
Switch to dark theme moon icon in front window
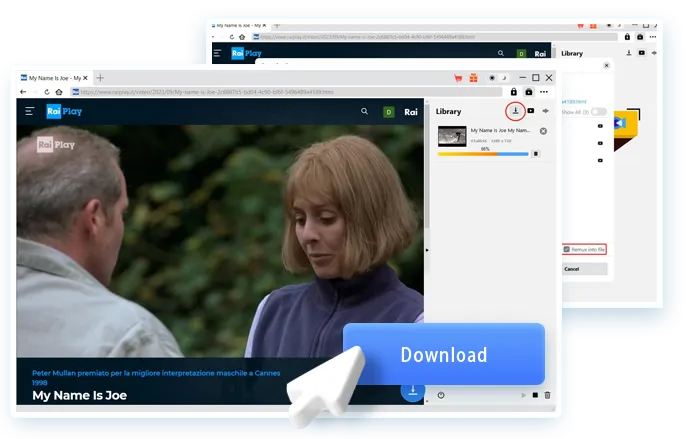(x=504, y=78)
